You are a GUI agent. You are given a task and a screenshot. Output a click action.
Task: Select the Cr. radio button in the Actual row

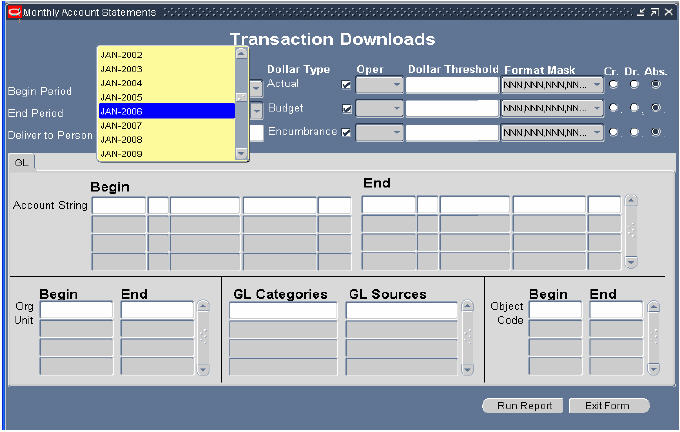click(612, 84)
